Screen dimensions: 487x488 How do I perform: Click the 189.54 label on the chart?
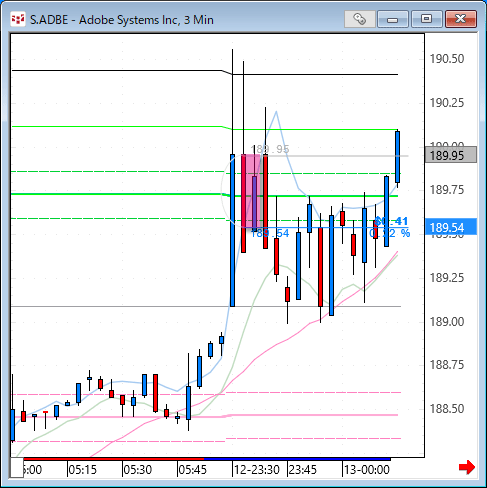tap(270, 233)
